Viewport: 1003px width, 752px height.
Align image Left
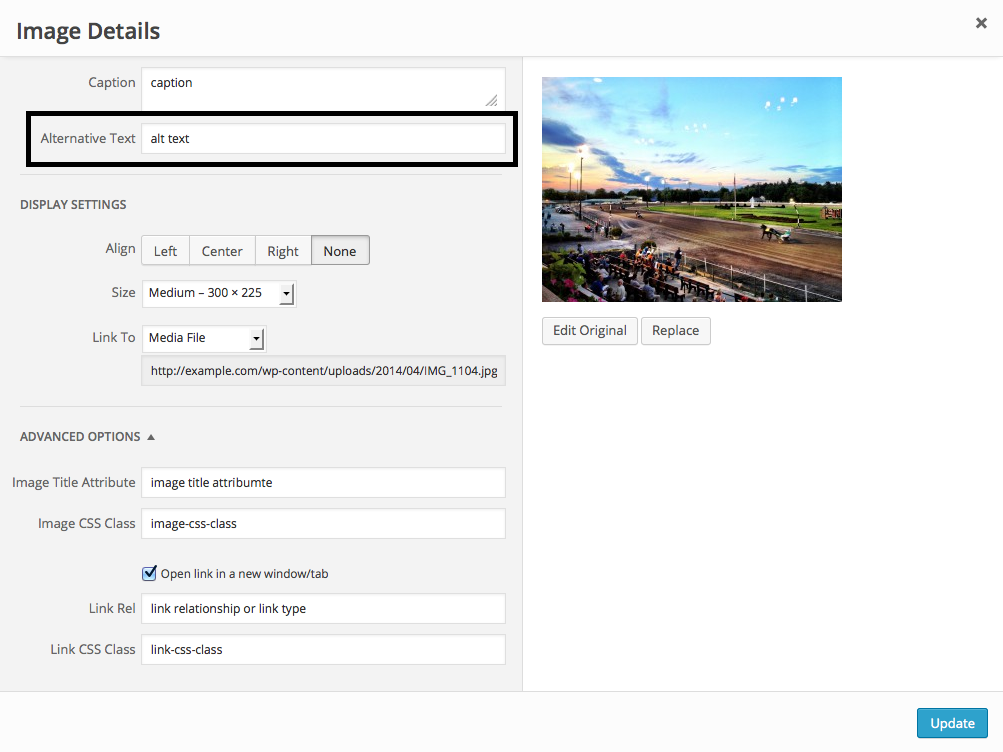click(x=165, y=251)
